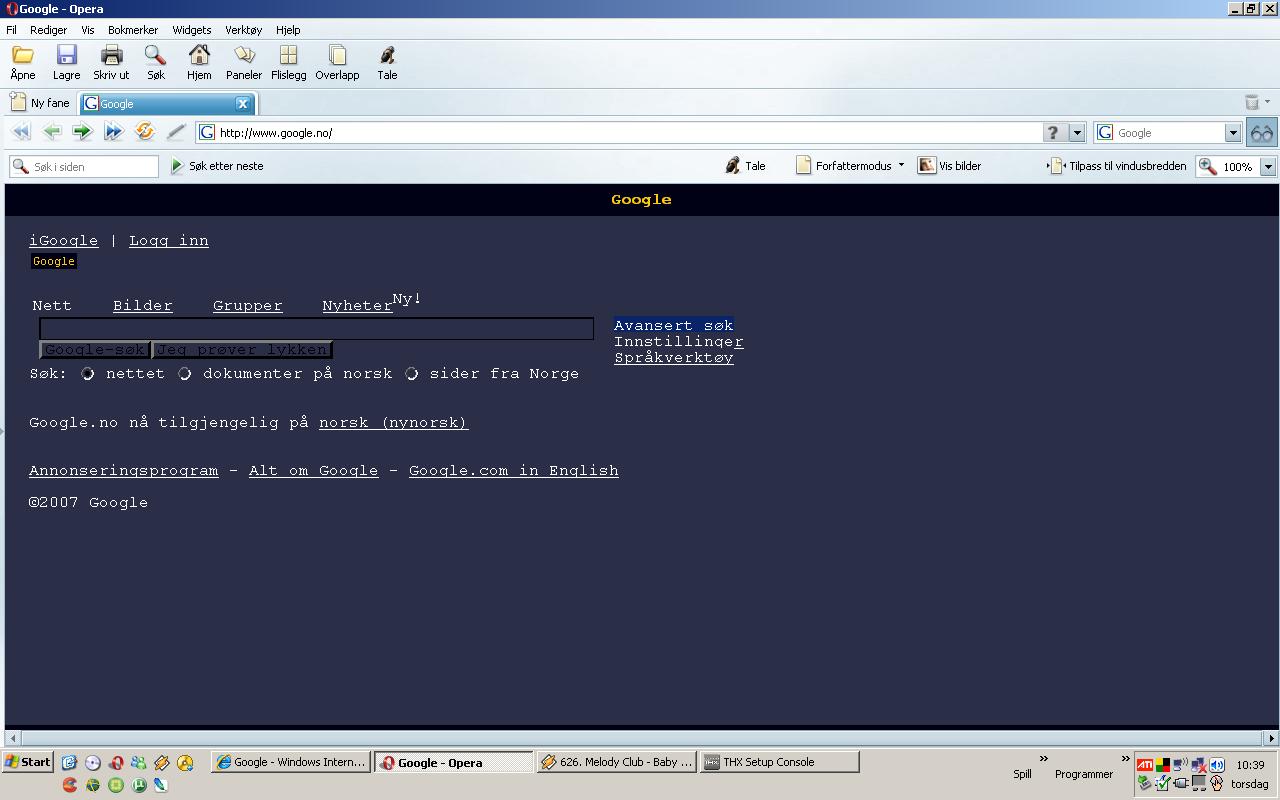The width and height of the screenshot is (1280, 800).
Task: Open the 100% zoom level dropdown
Action: tap(1267, 167)
